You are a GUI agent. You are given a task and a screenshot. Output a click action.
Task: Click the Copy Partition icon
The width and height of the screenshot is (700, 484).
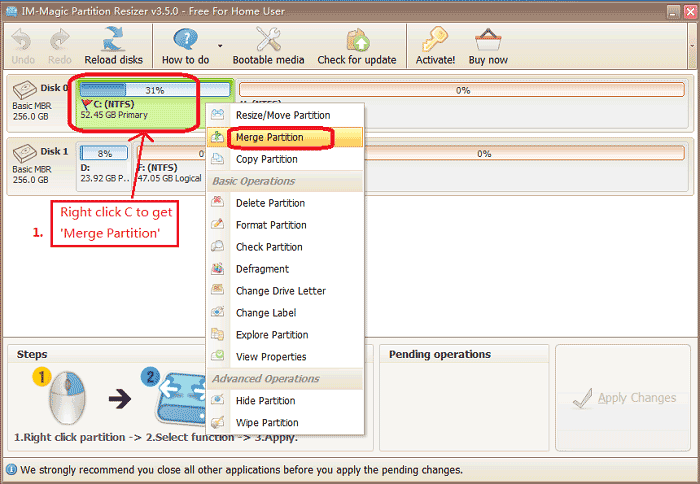tap(217, 159)
